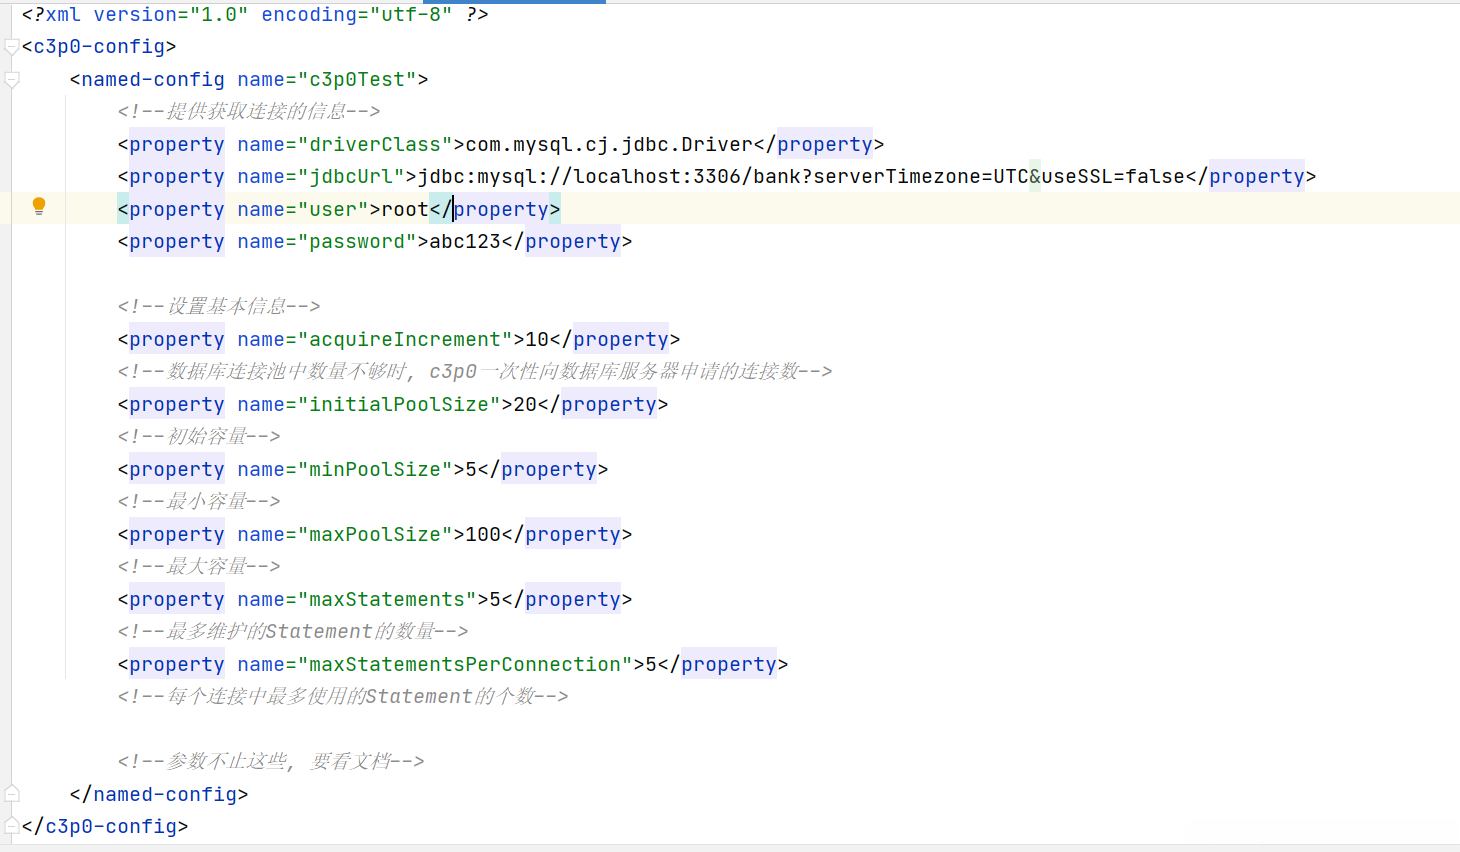Click the closing </c3p0-config> tag text

(105, 826)
